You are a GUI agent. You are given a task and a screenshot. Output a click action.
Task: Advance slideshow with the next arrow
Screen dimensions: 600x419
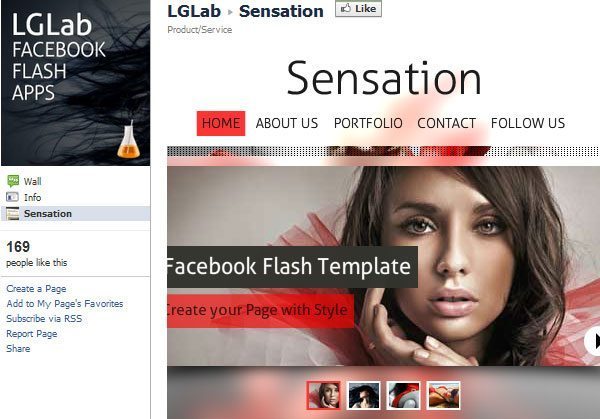pos(593,341)
